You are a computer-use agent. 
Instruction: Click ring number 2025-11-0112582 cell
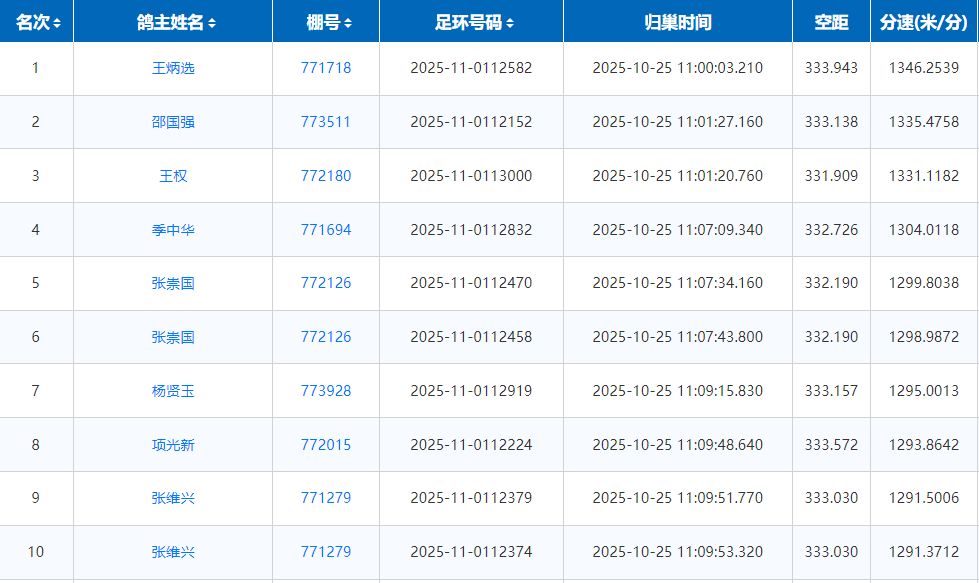click(x=471, y=68)
